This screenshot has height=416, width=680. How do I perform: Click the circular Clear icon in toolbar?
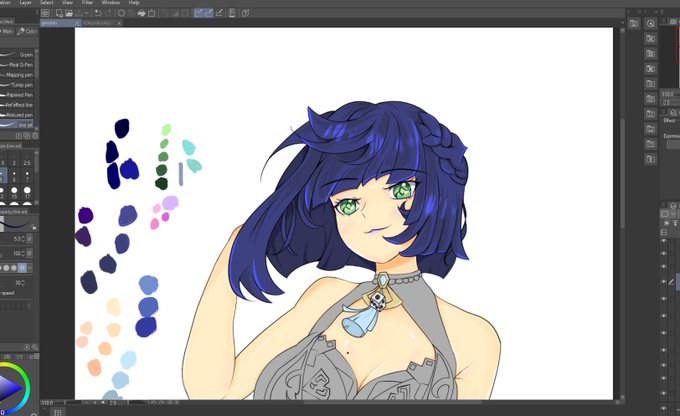click(x=121, y=13)
